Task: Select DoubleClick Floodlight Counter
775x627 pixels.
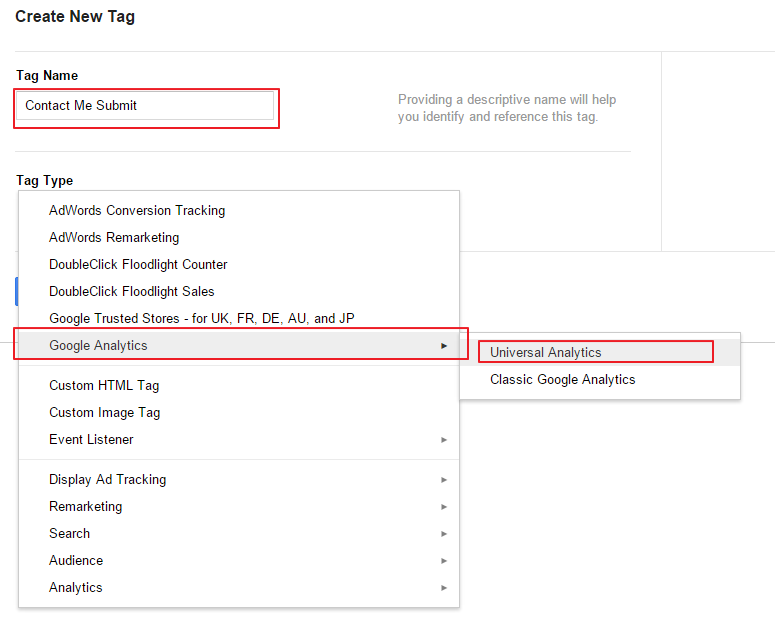Action: pos(239,264)
